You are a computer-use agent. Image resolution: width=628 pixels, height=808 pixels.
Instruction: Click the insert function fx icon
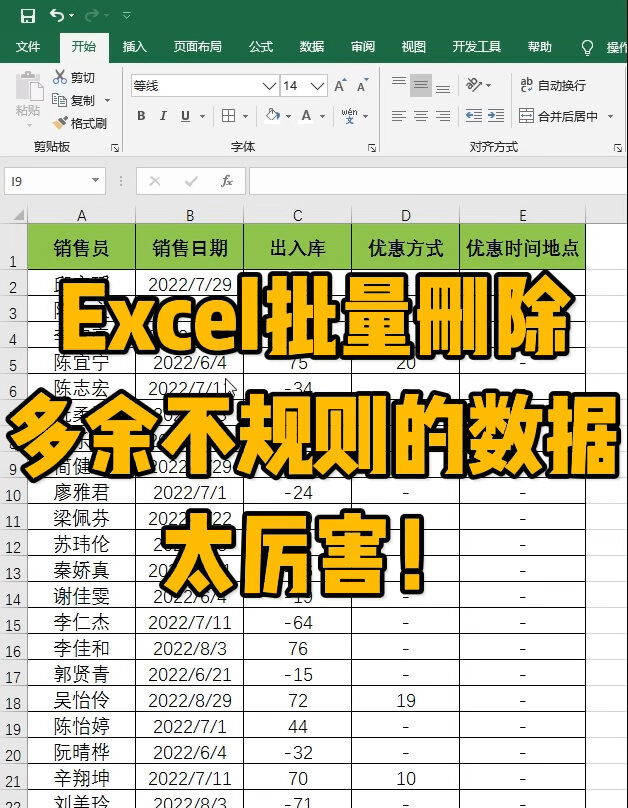[x=227, y=181]
